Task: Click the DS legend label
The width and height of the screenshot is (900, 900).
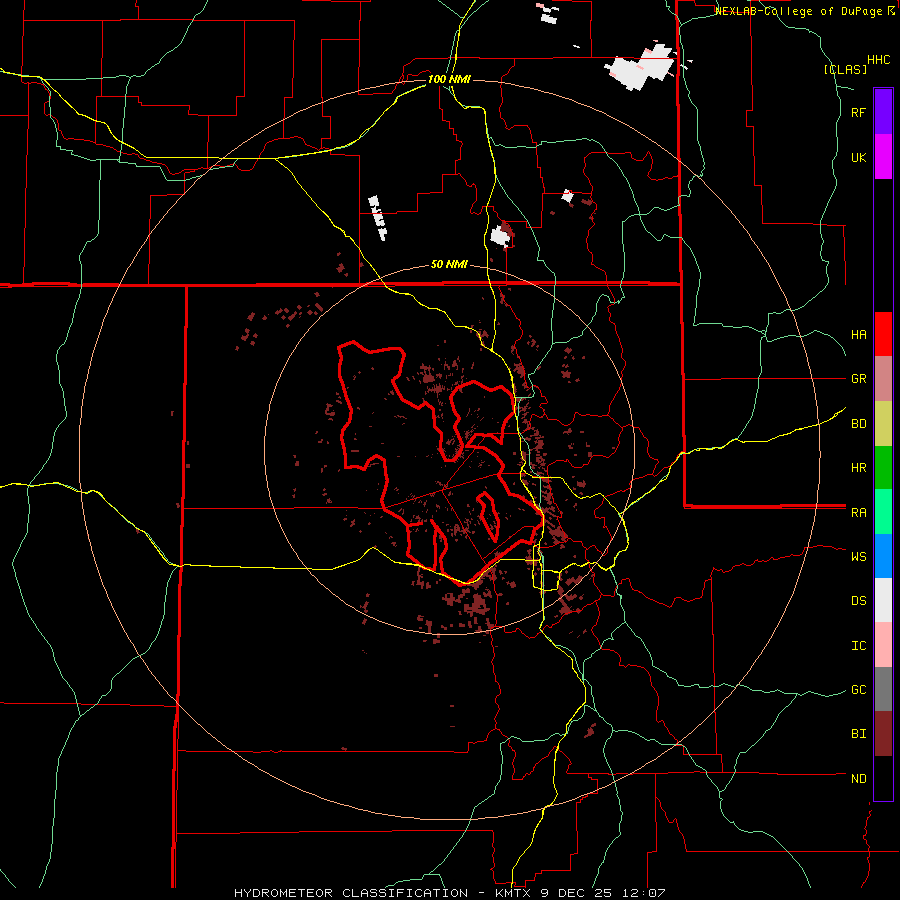Action: 859,601
